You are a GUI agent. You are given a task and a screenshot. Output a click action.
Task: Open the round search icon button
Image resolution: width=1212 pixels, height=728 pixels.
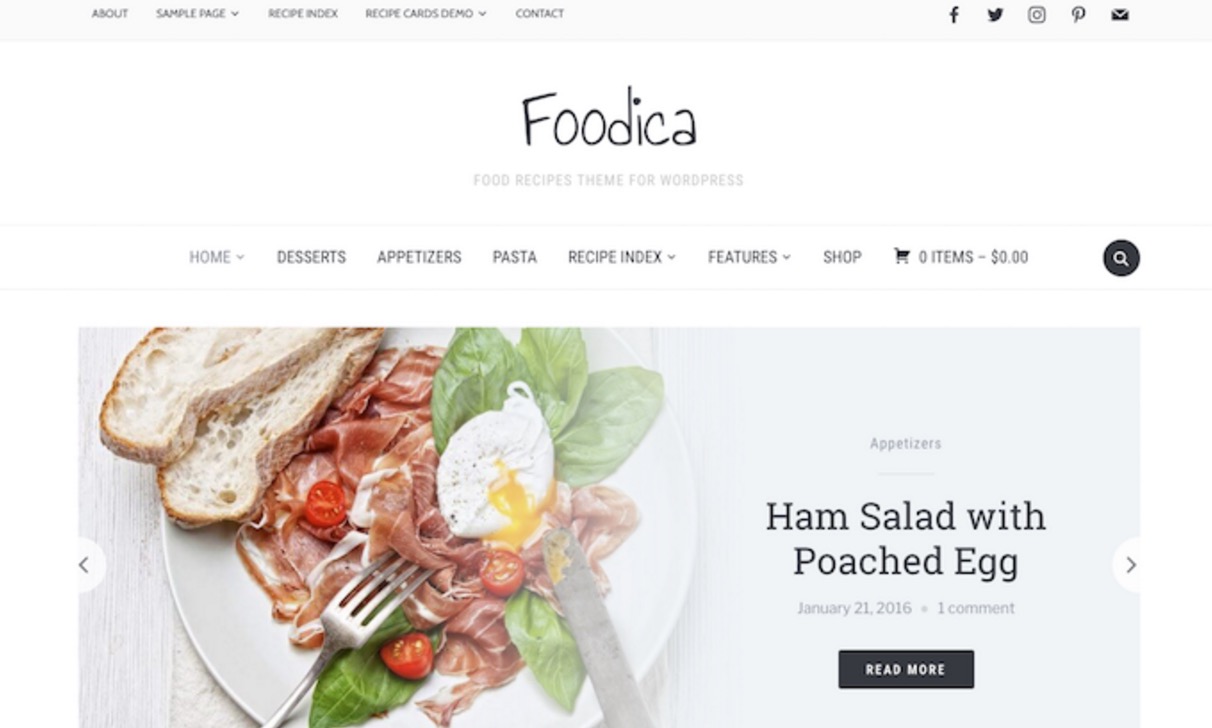[x=1121, y=258]
